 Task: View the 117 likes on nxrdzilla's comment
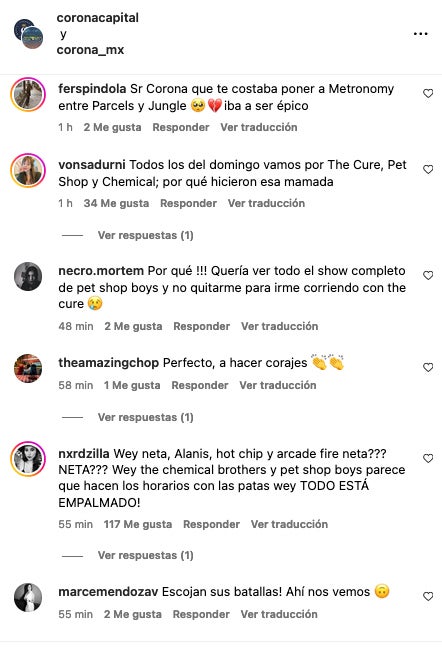(x=138, y=524)
